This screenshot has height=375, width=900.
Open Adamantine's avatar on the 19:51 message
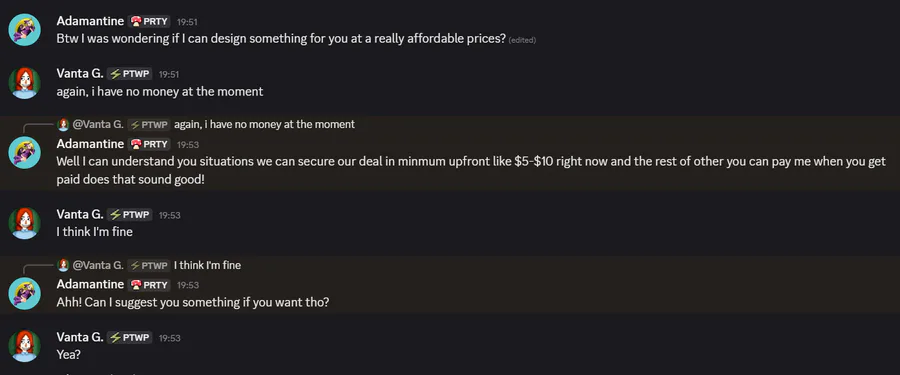coord(25,29)
